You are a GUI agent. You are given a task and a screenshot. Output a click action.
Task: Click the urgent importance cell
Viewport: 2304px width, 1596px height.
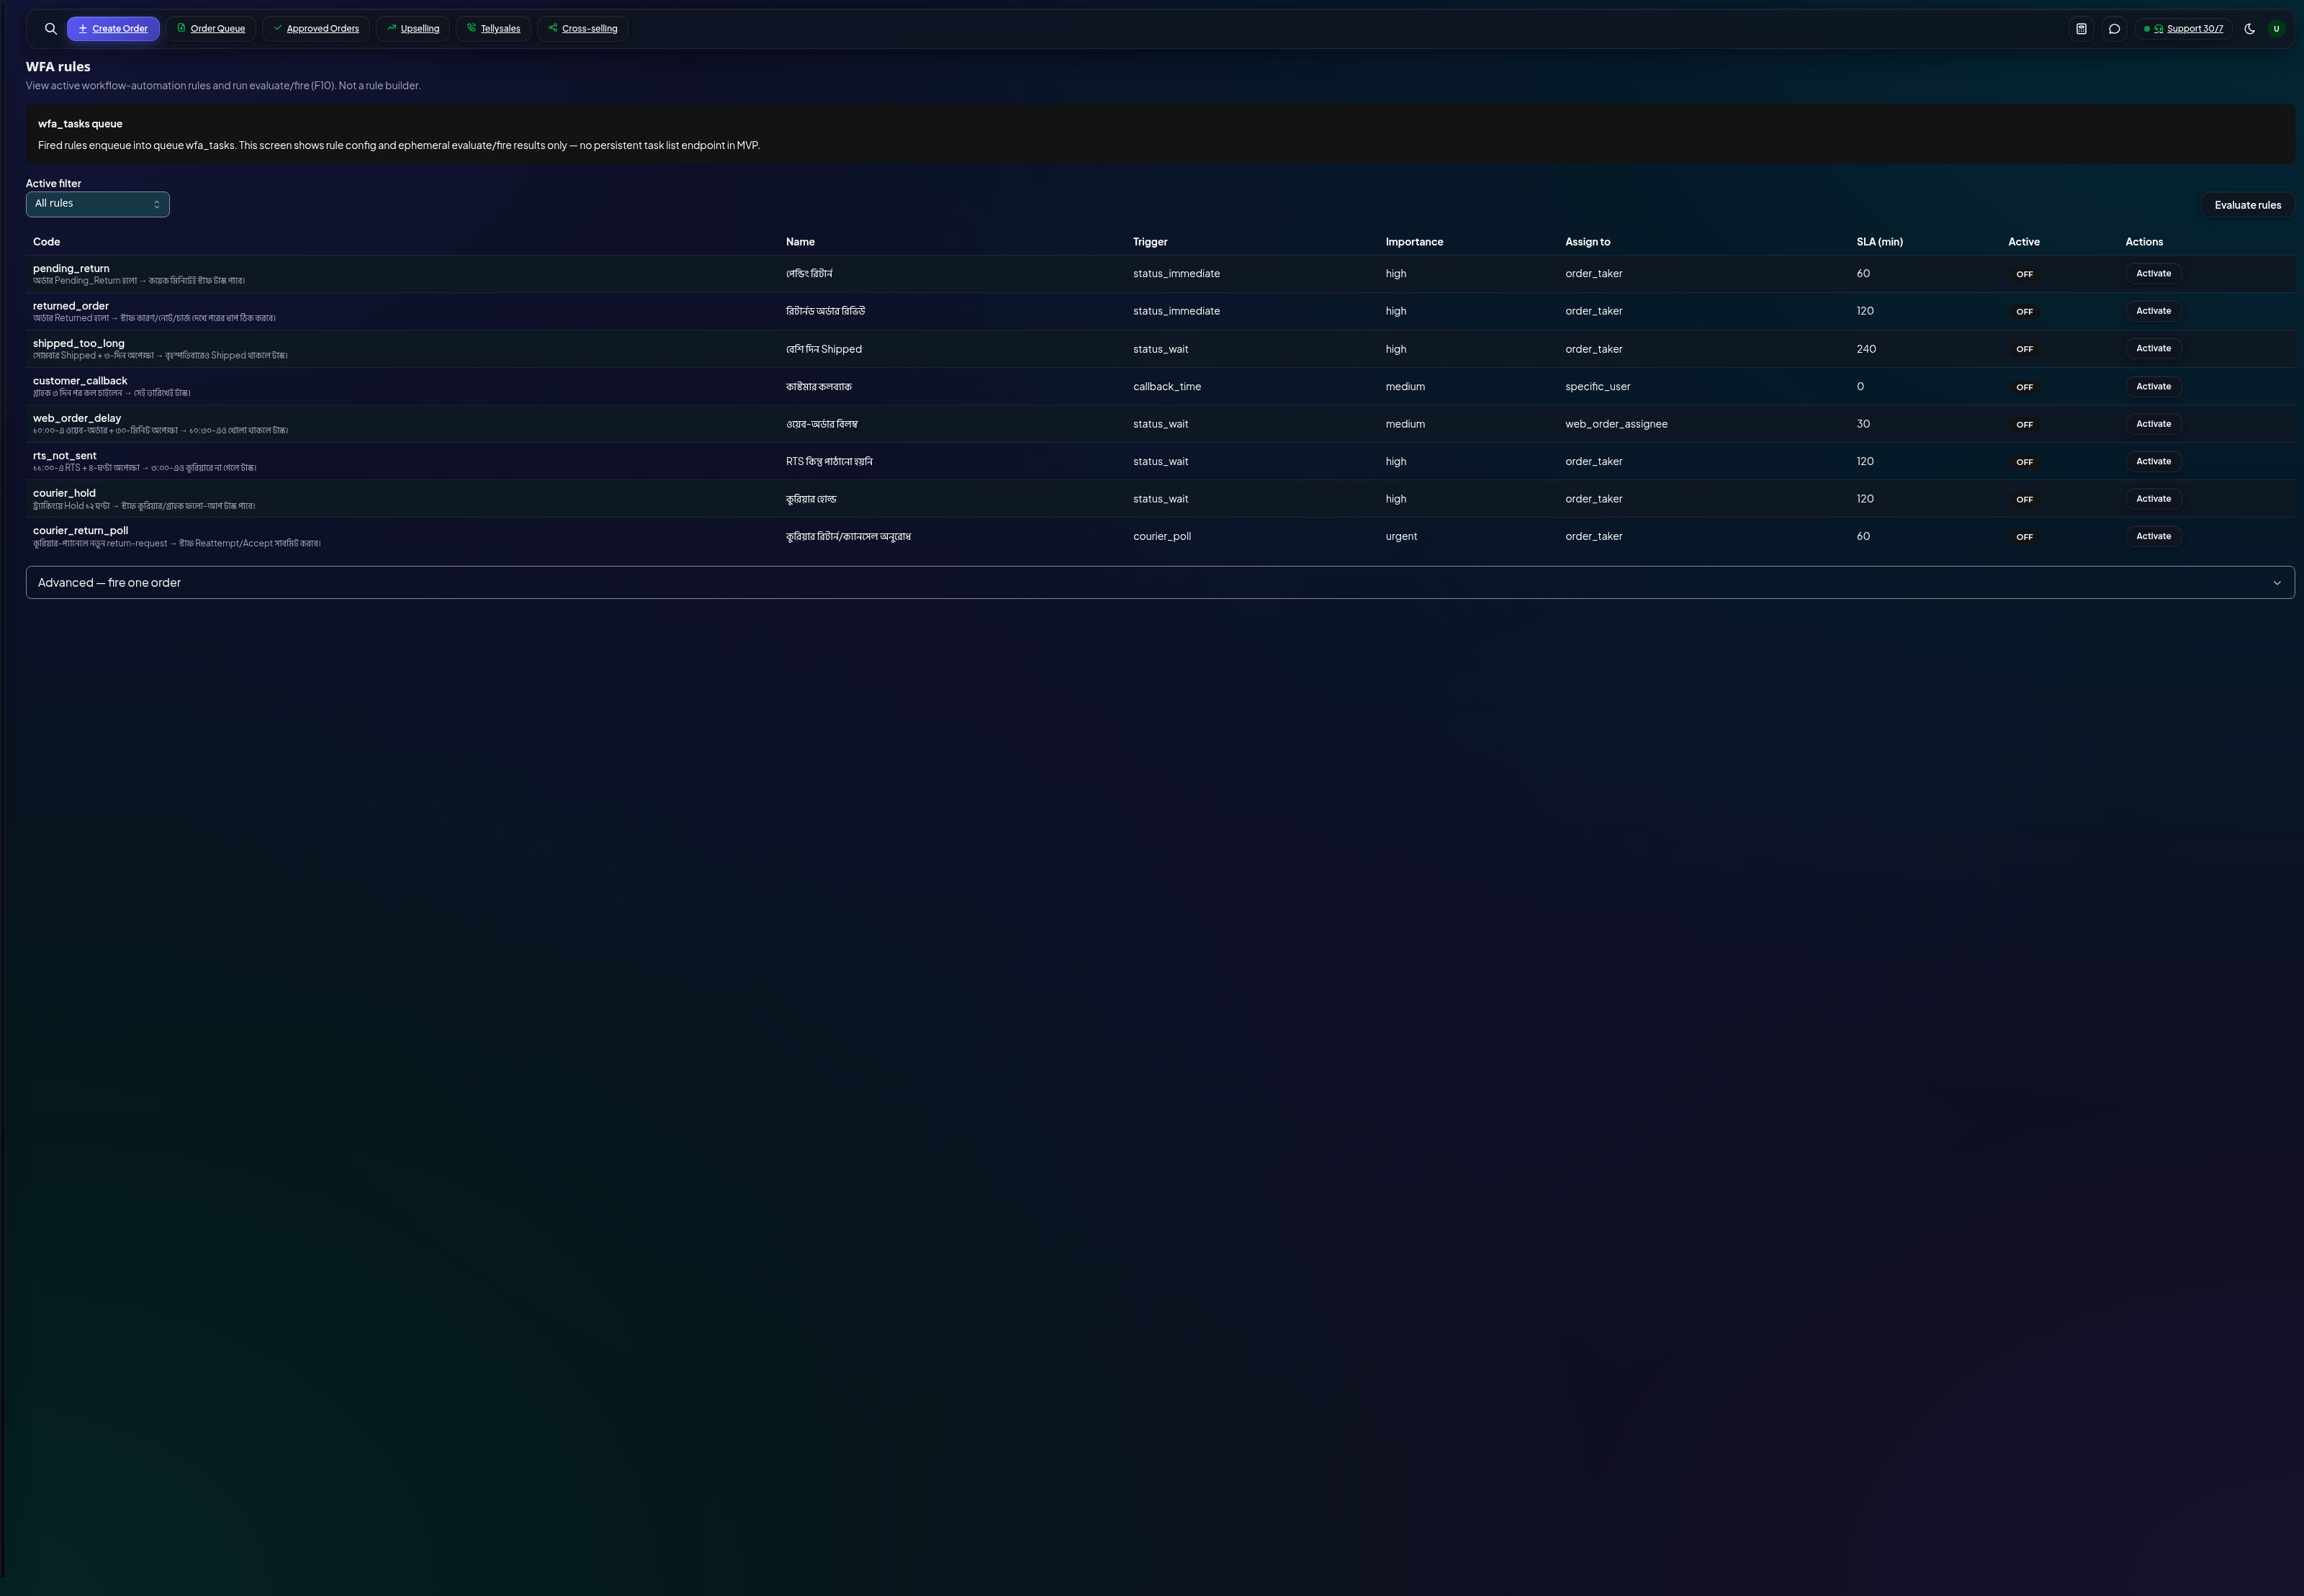(1401, 537)
